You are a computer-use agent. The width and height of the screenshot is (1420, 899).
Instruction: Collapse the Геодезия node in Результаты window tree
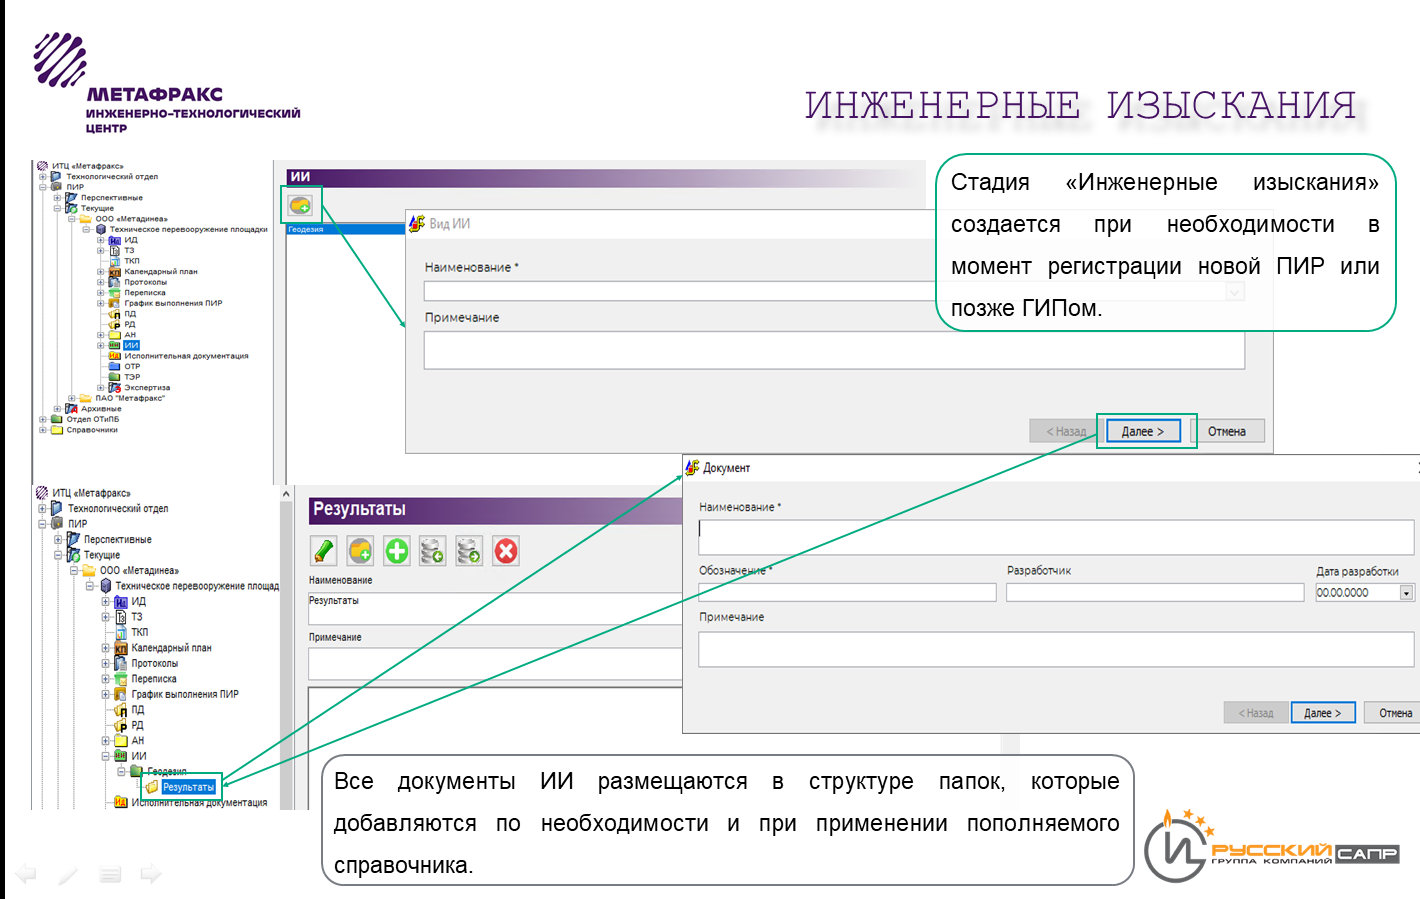(122, 771)
